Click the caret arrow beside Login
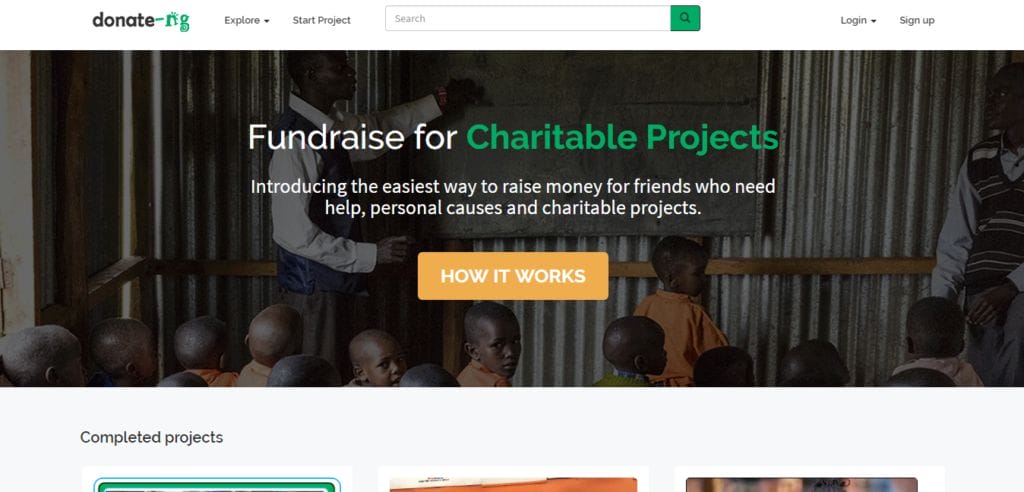Viewport: 1024px width, 492px height. click(x=874, y=21)
